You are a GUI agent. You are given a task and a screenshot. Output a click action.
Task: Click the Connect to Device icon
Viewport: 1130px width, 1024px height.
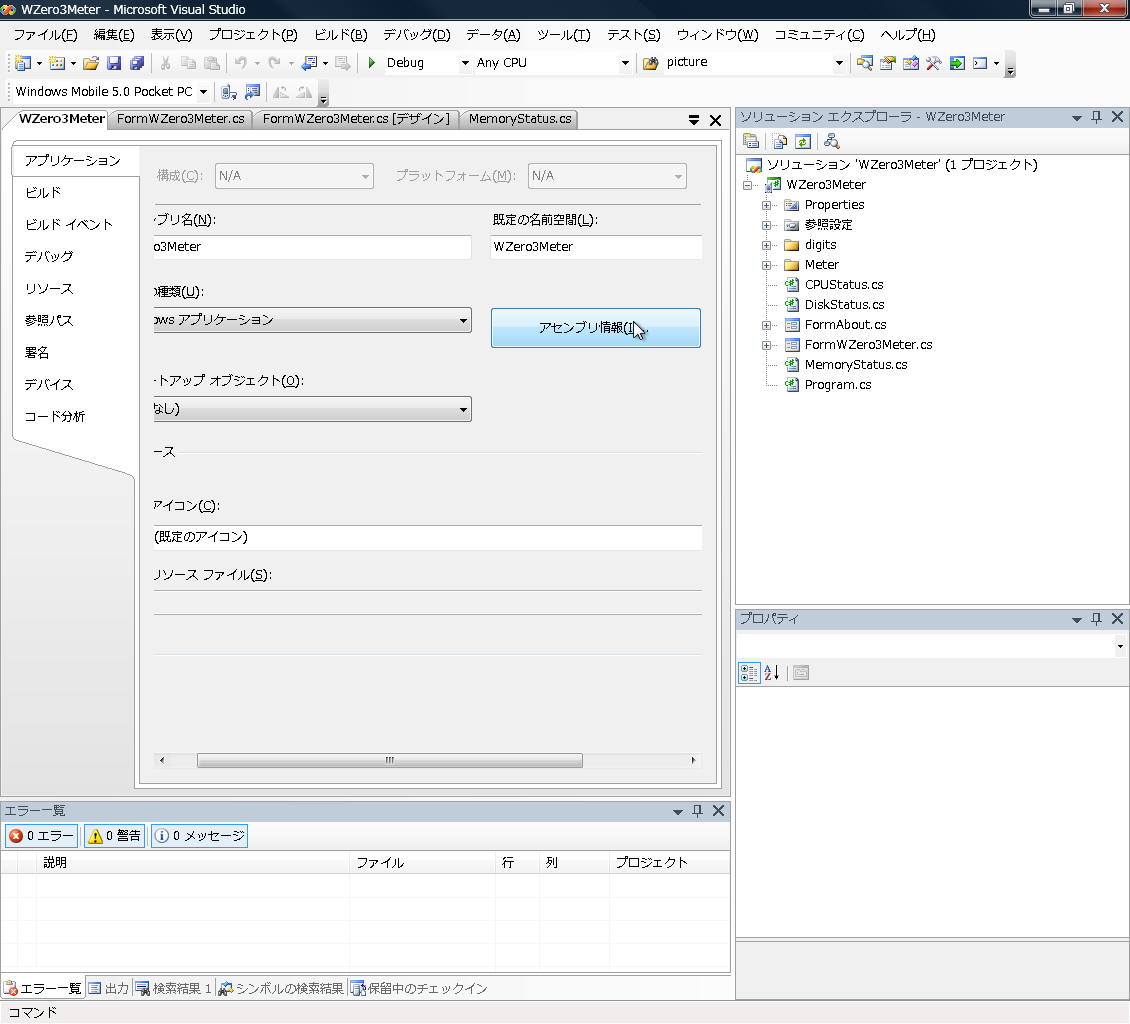pos(229,92)
